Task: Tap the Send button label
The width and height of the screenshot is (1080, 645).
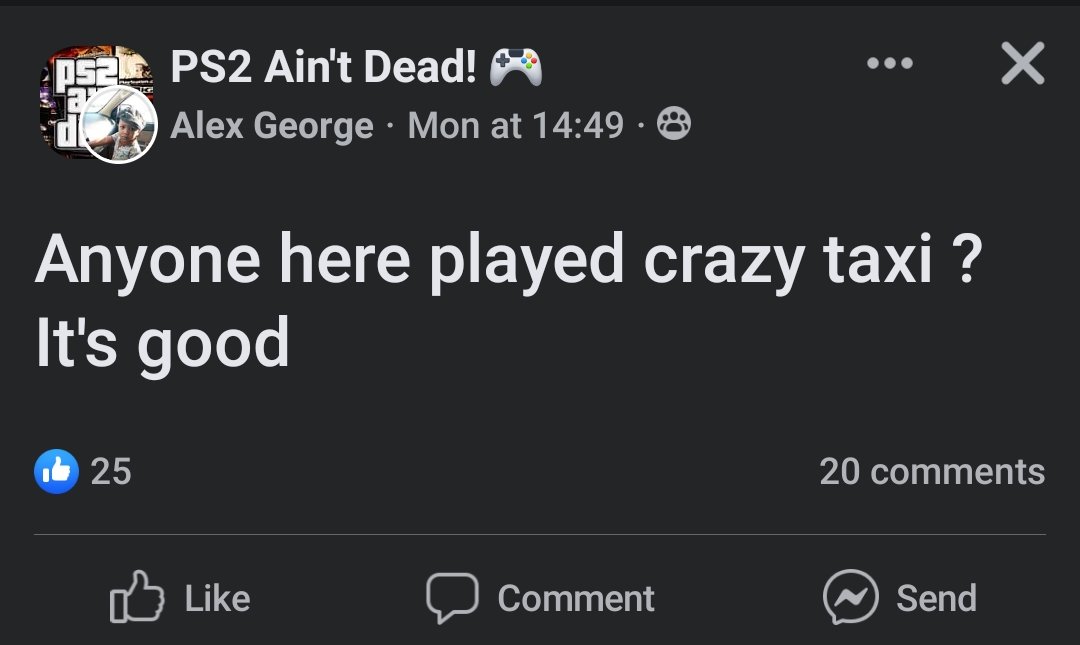Action: point(936,598)
